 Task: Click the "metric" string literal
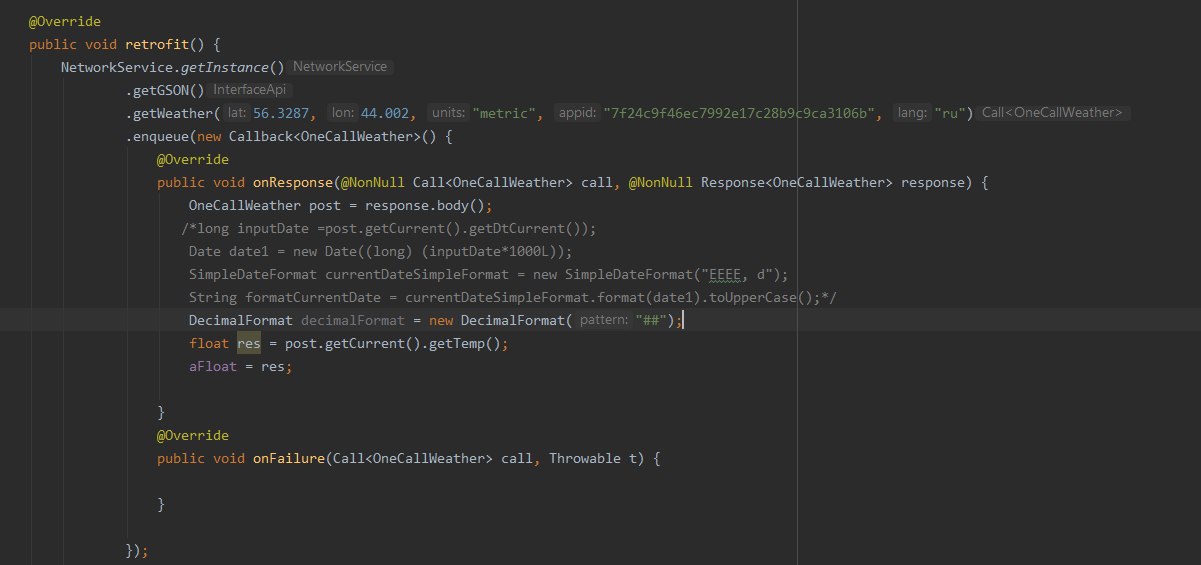505,113
